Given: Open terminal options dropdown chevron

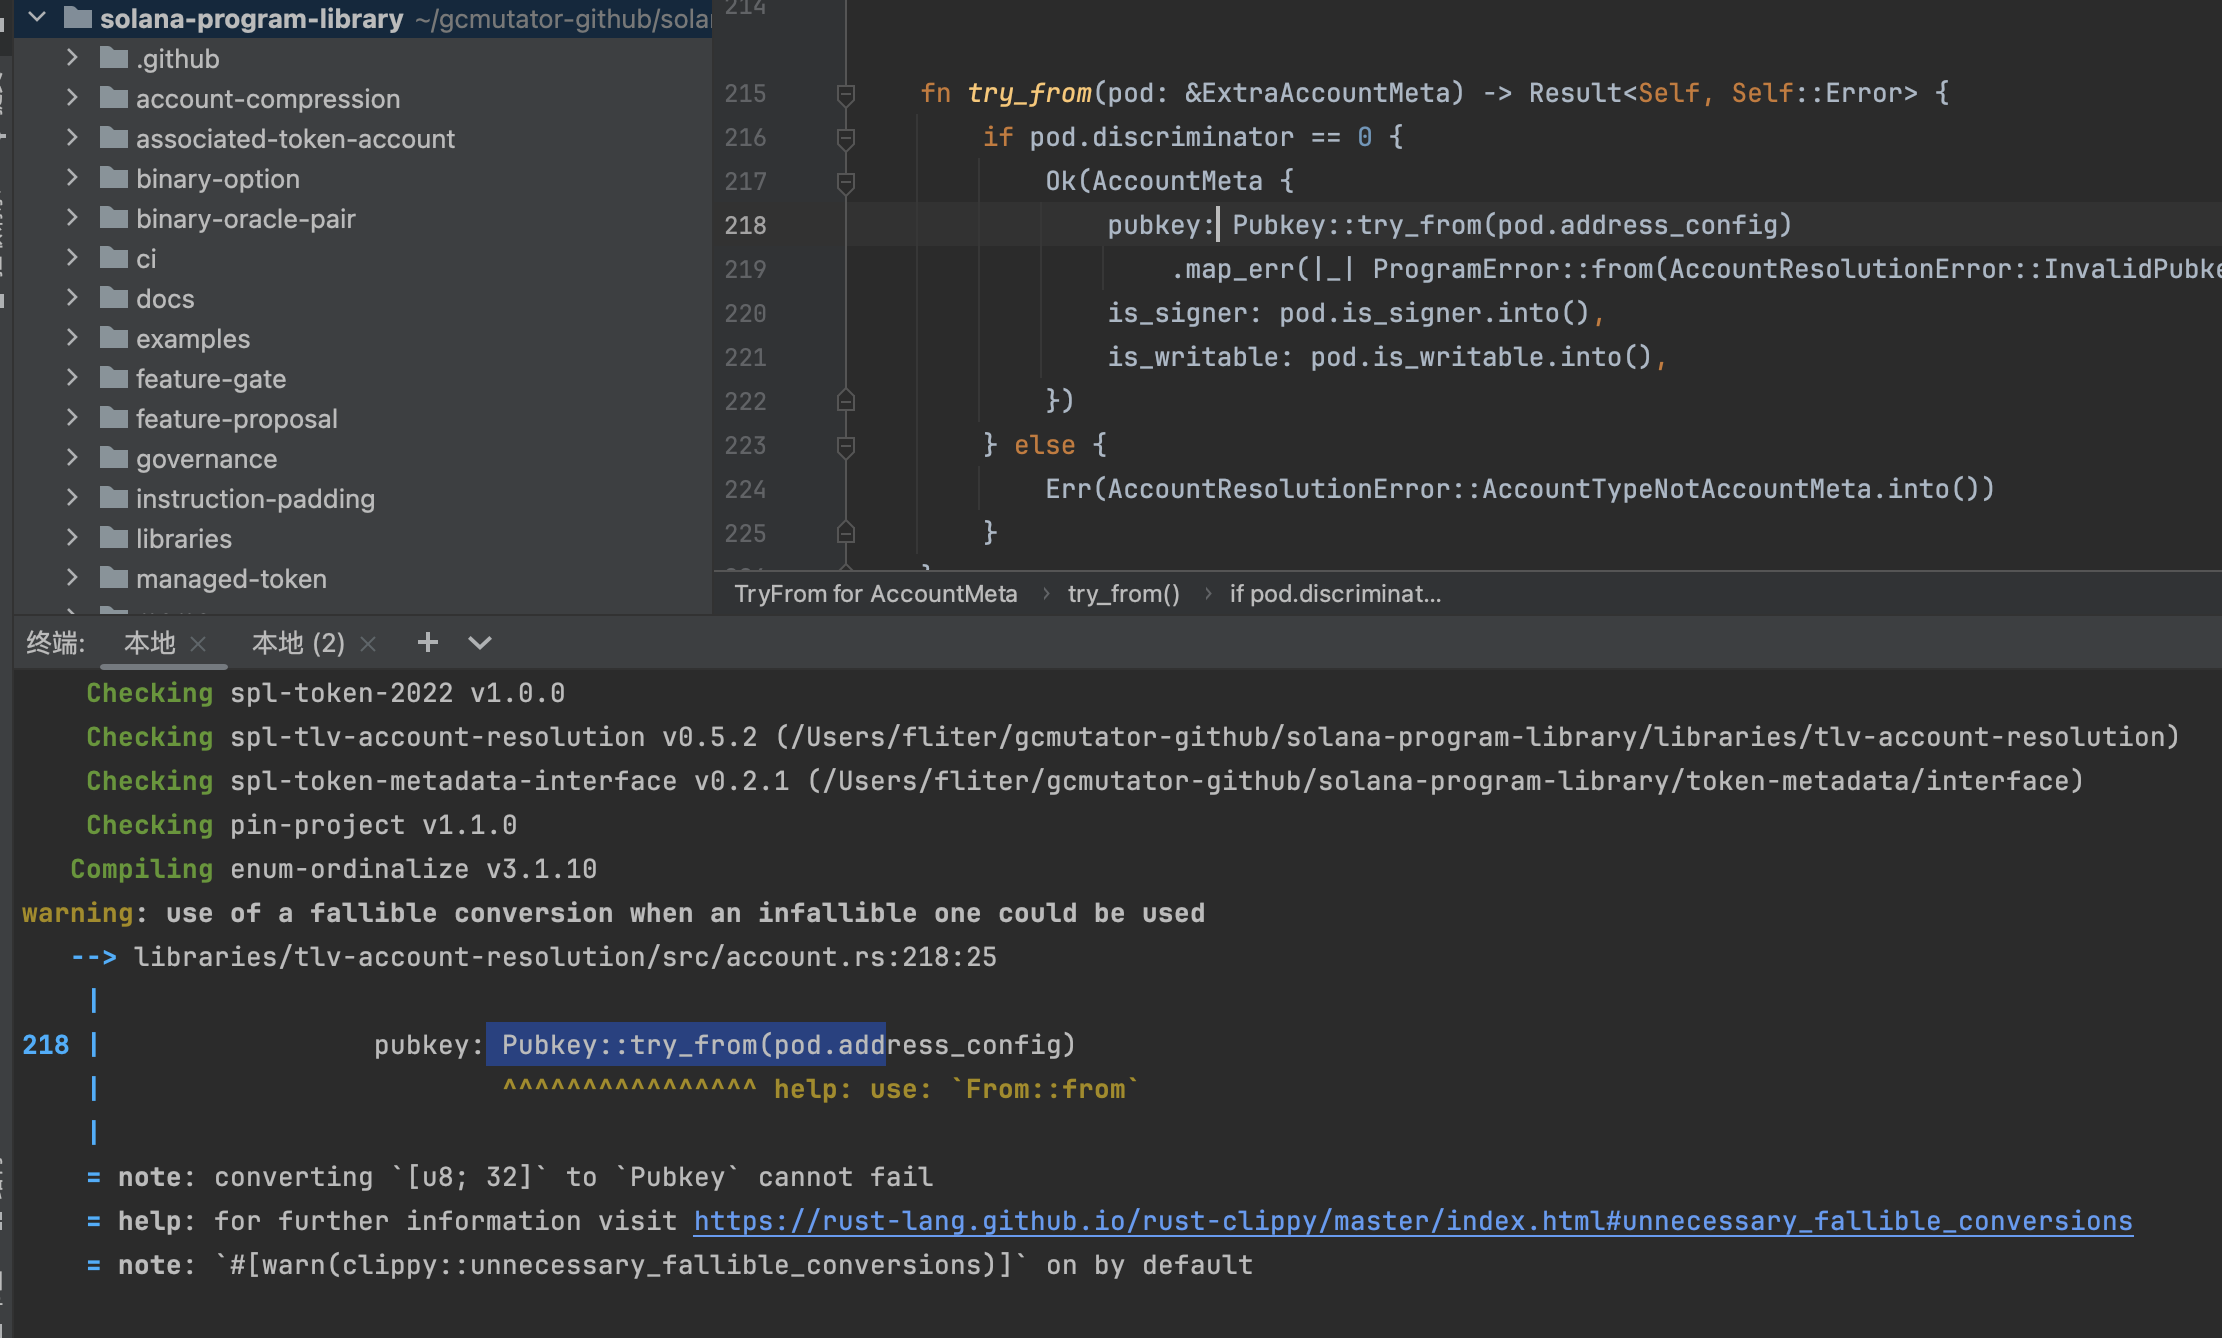Looking at the screenshot, I should pyautogui.click(x=480, y=642).
